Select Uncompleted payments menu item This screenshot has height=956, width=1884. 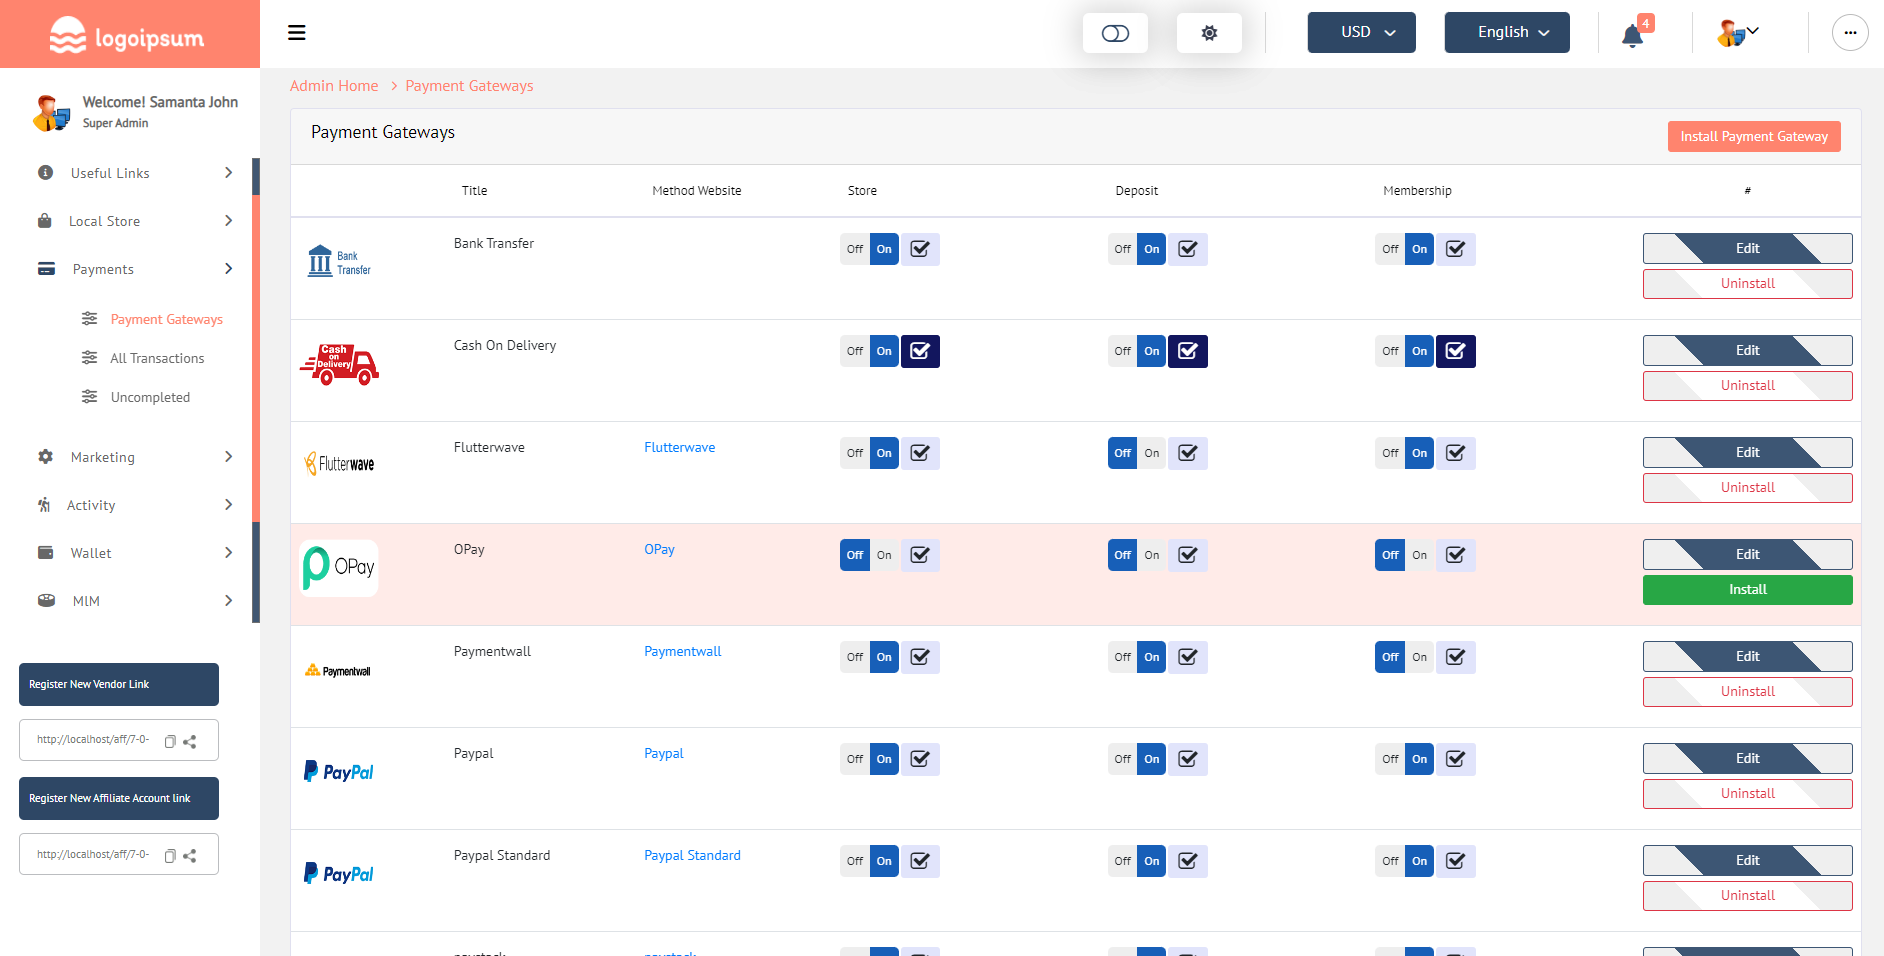point(150,397)
